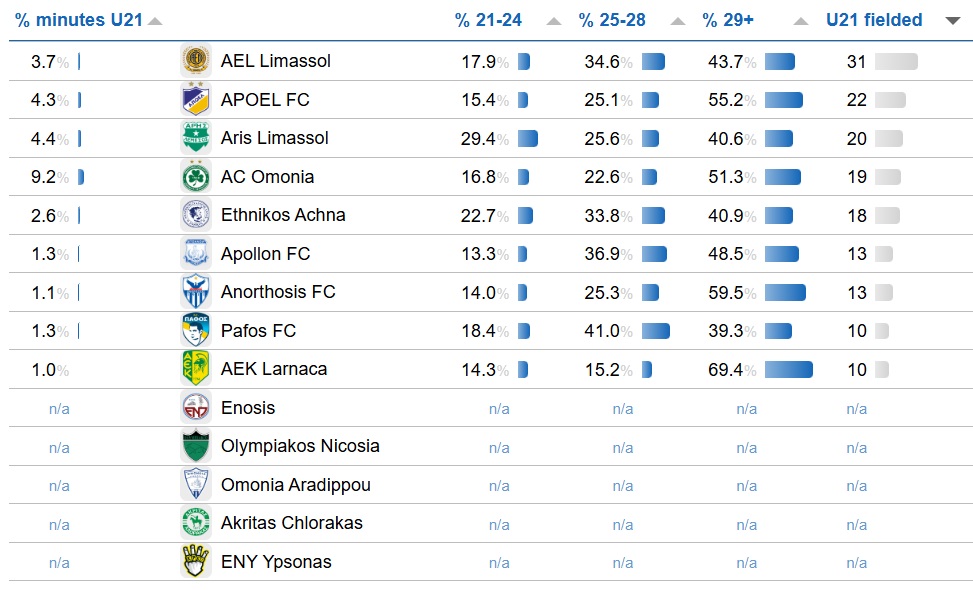Open the Anorthosis FC team link
The height and width of the screenshot is (590, 973).
pyautogui.click(x=278, y=292)
